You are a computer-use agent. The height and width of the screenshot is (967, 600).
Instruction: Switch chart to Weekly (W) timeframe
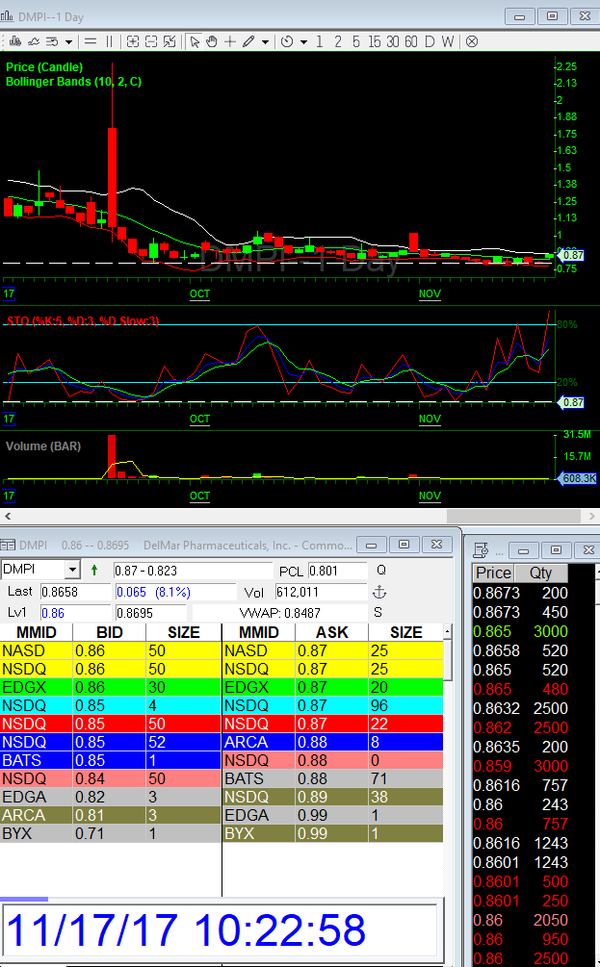point(447,41)
